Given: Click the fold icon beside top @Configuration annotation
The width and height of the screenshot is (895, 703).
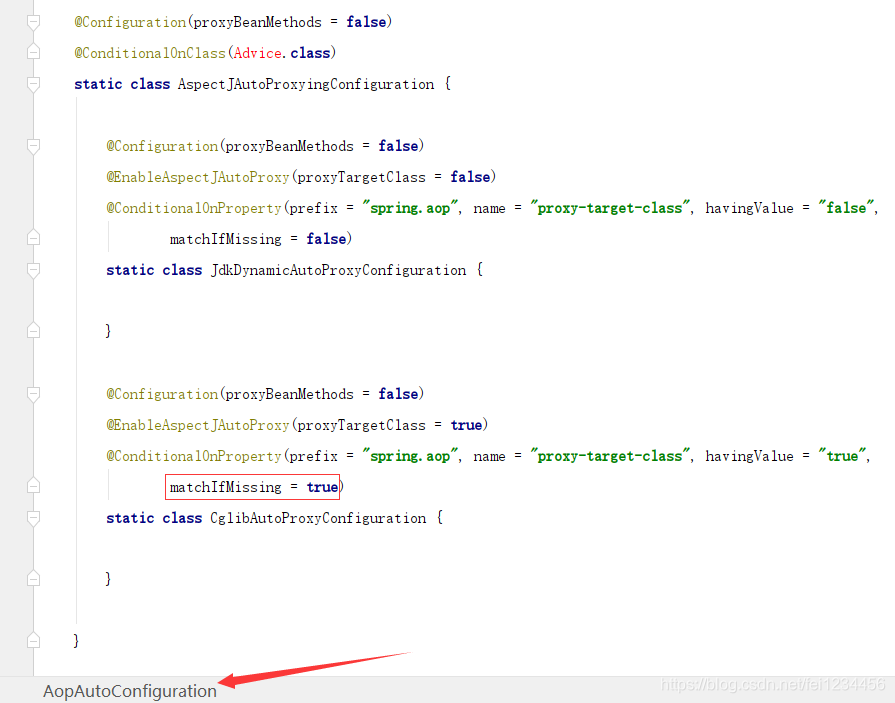Looking at the screenshot, I should click(33, 21).
